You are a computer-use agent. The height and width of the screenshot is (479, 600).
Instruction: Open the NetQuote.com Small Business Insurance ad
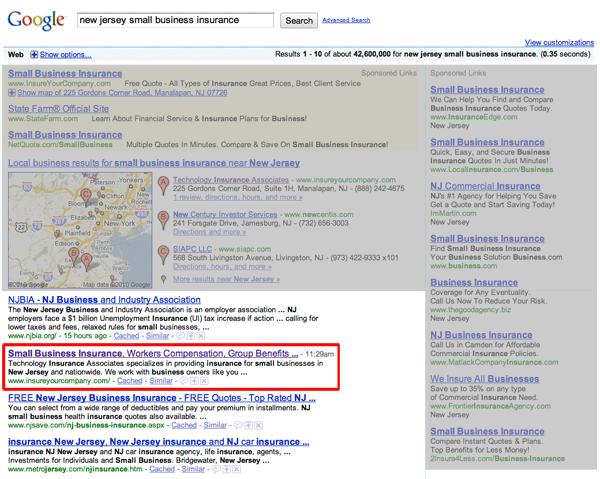point(65,135)
